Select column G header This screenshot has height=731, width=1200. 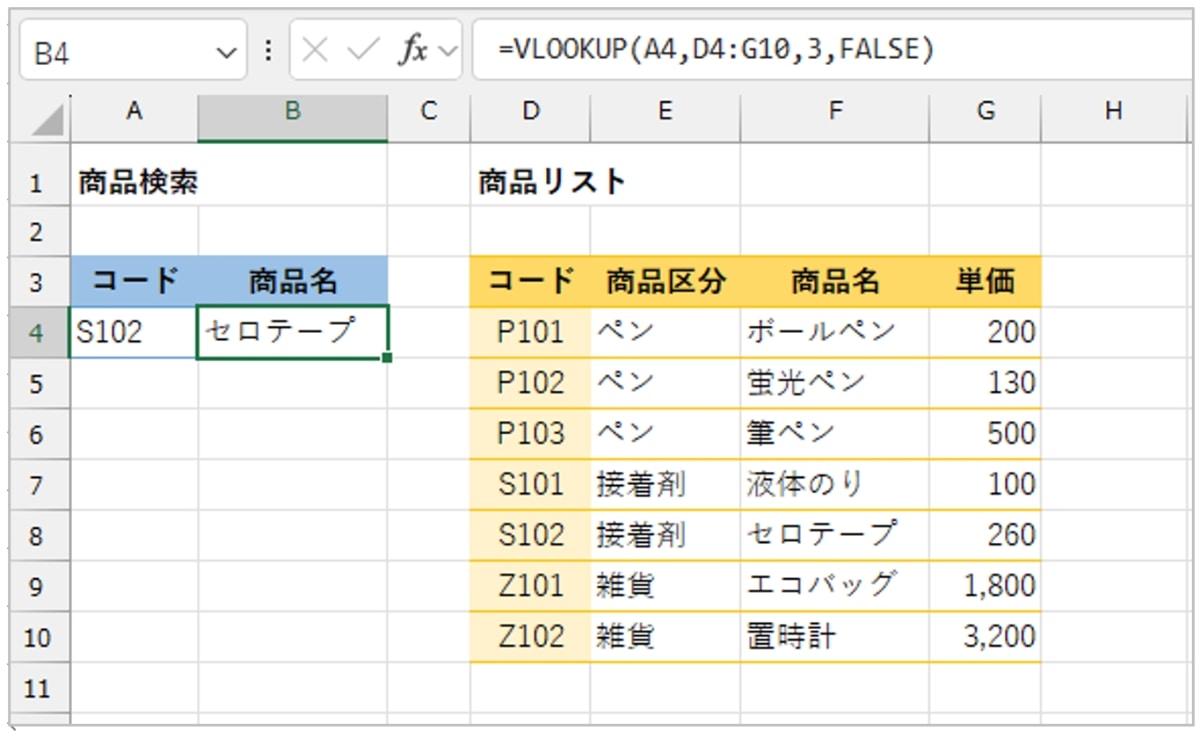[x=985, y=112]
